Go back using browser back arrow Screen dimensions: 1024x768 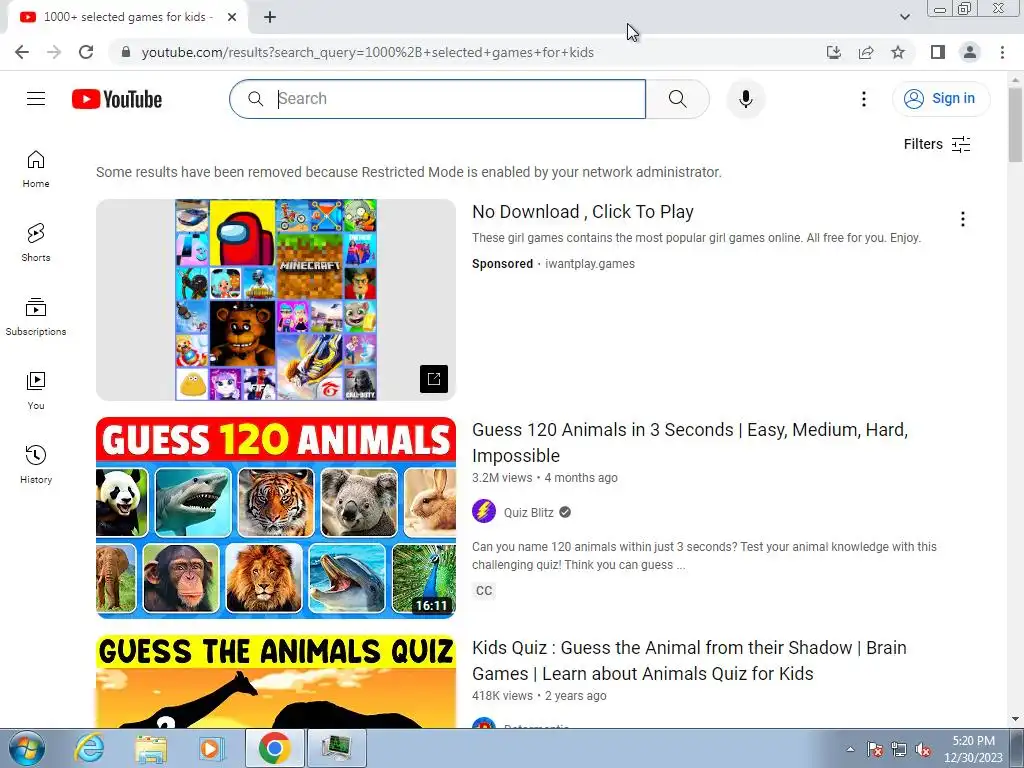[x=22, y=52]
